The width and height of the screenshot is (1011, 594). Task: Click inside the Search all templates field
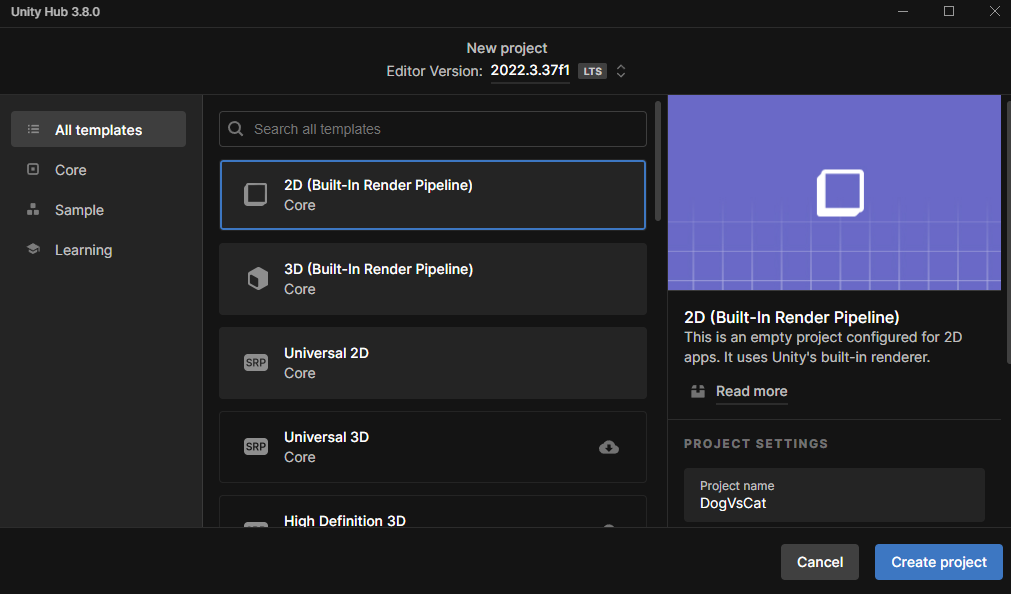pyautogui.click(x=433, y=129)
